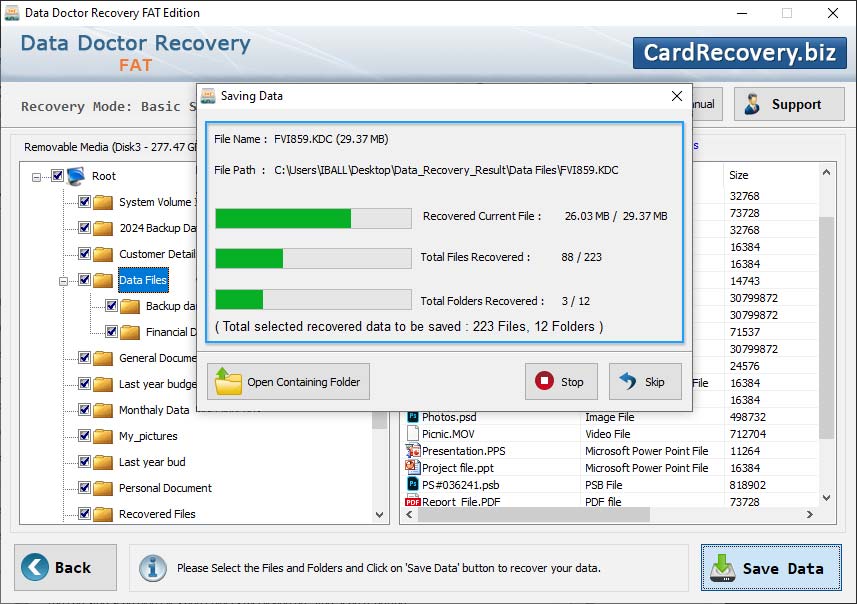Toggle the 2024 Backup Data checkbox
Image resolution: width=857 pixels, height=604 pixels.
tap(84, 227)
